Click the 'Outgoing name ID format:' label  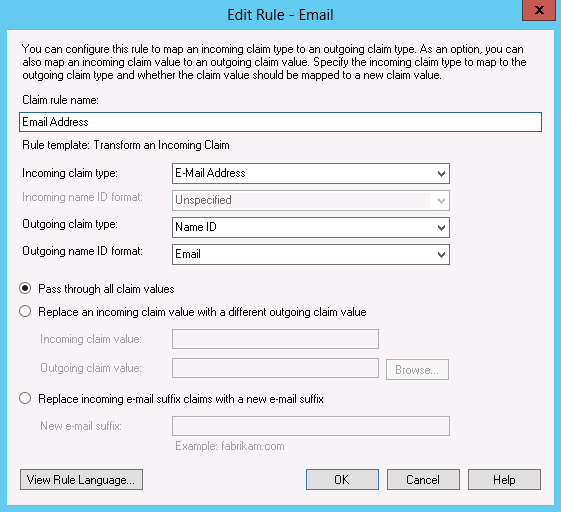(82, 251)
